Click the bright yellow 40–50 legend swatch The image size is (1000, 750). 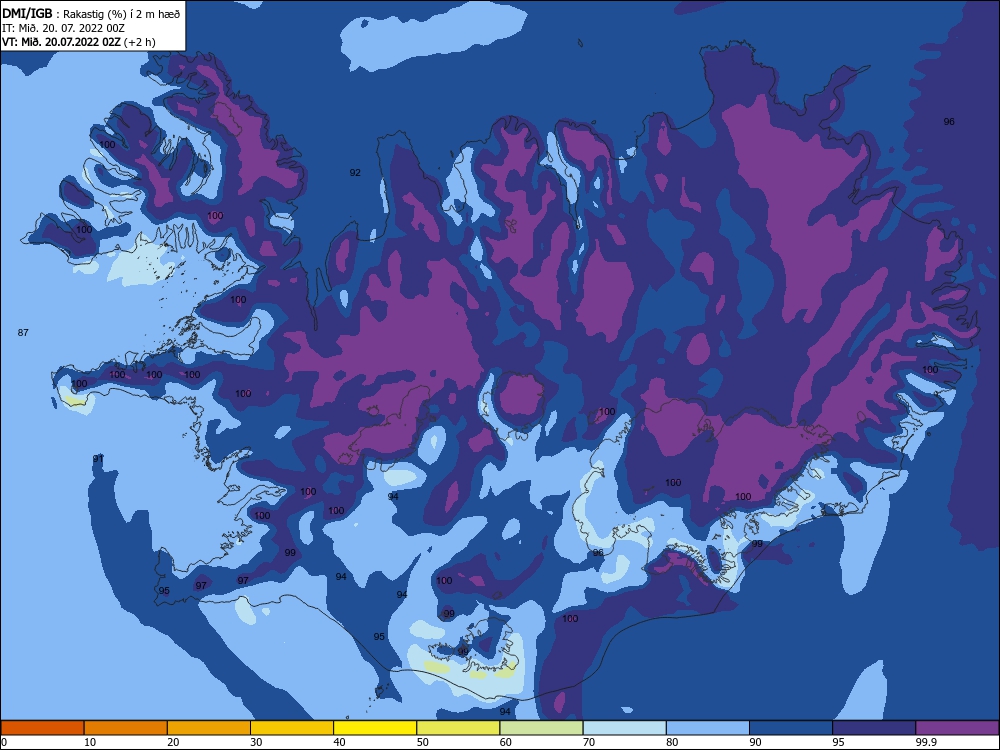[x=375, y=728]
